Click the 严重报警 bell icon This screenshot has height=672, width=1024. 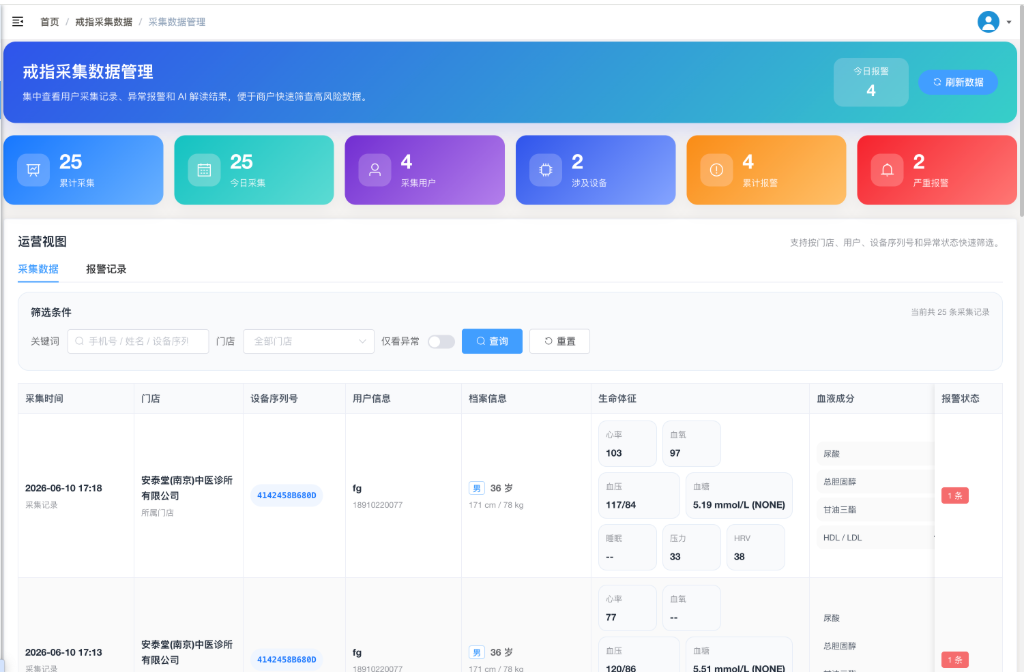pyautogui.click(x=888, y=170)
